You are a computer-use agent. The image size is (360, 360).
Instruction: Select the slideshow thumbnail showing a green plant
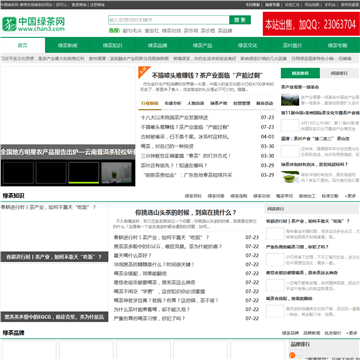click(x=116, y=173)
